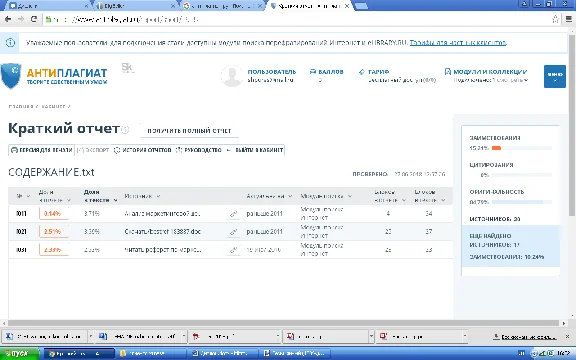The width and height of the screenshot is (576, 360).
Task: Open the Баллов points section
Action: coord(327,75)
